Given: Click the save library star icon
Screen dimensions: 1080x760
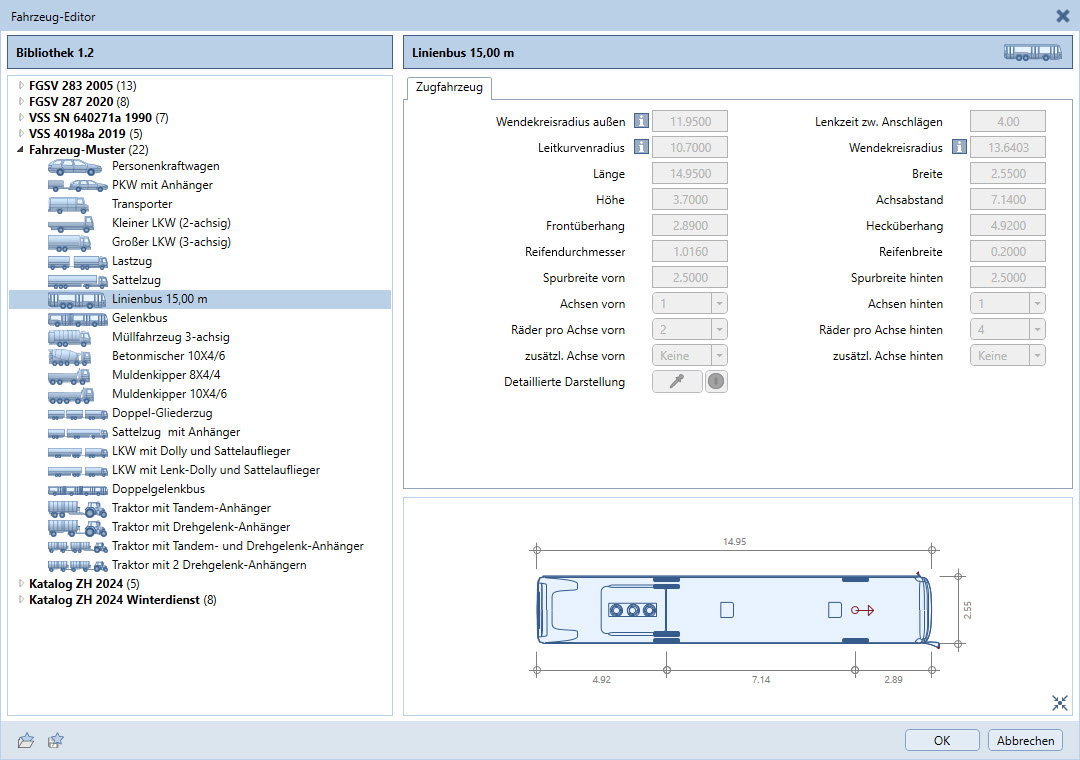Looking at the screenshot, I should click(57, 740).
